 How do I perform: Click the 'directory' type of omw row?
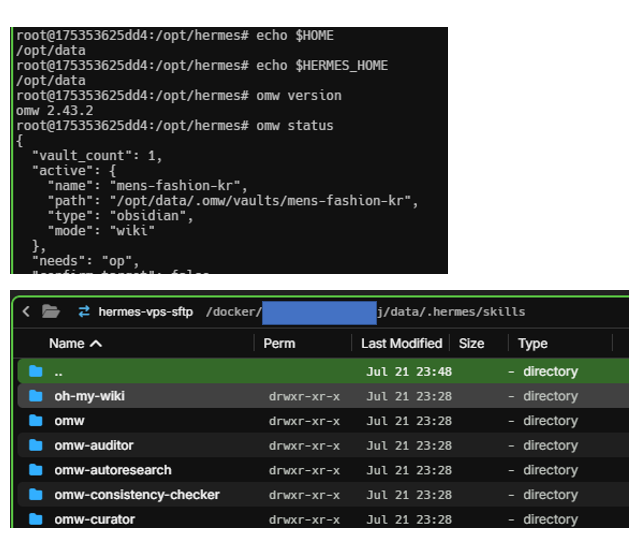point(551,421)
